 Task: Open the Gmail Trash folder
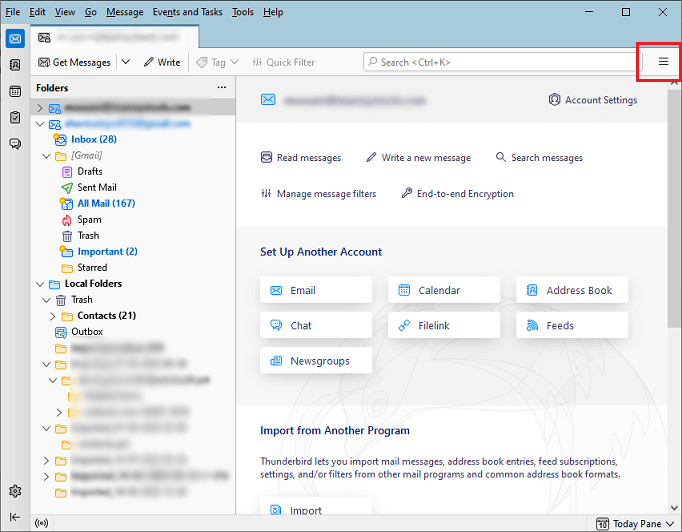(x=88, y=236)
